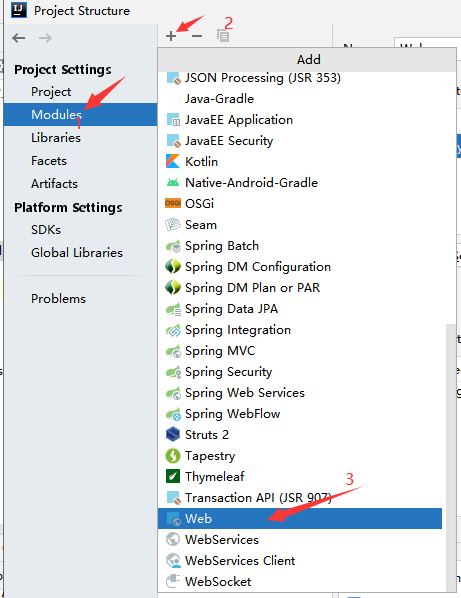Click the Tapestry text label
The height and width of the screenshot is (598, 461).
pos(210,456)
